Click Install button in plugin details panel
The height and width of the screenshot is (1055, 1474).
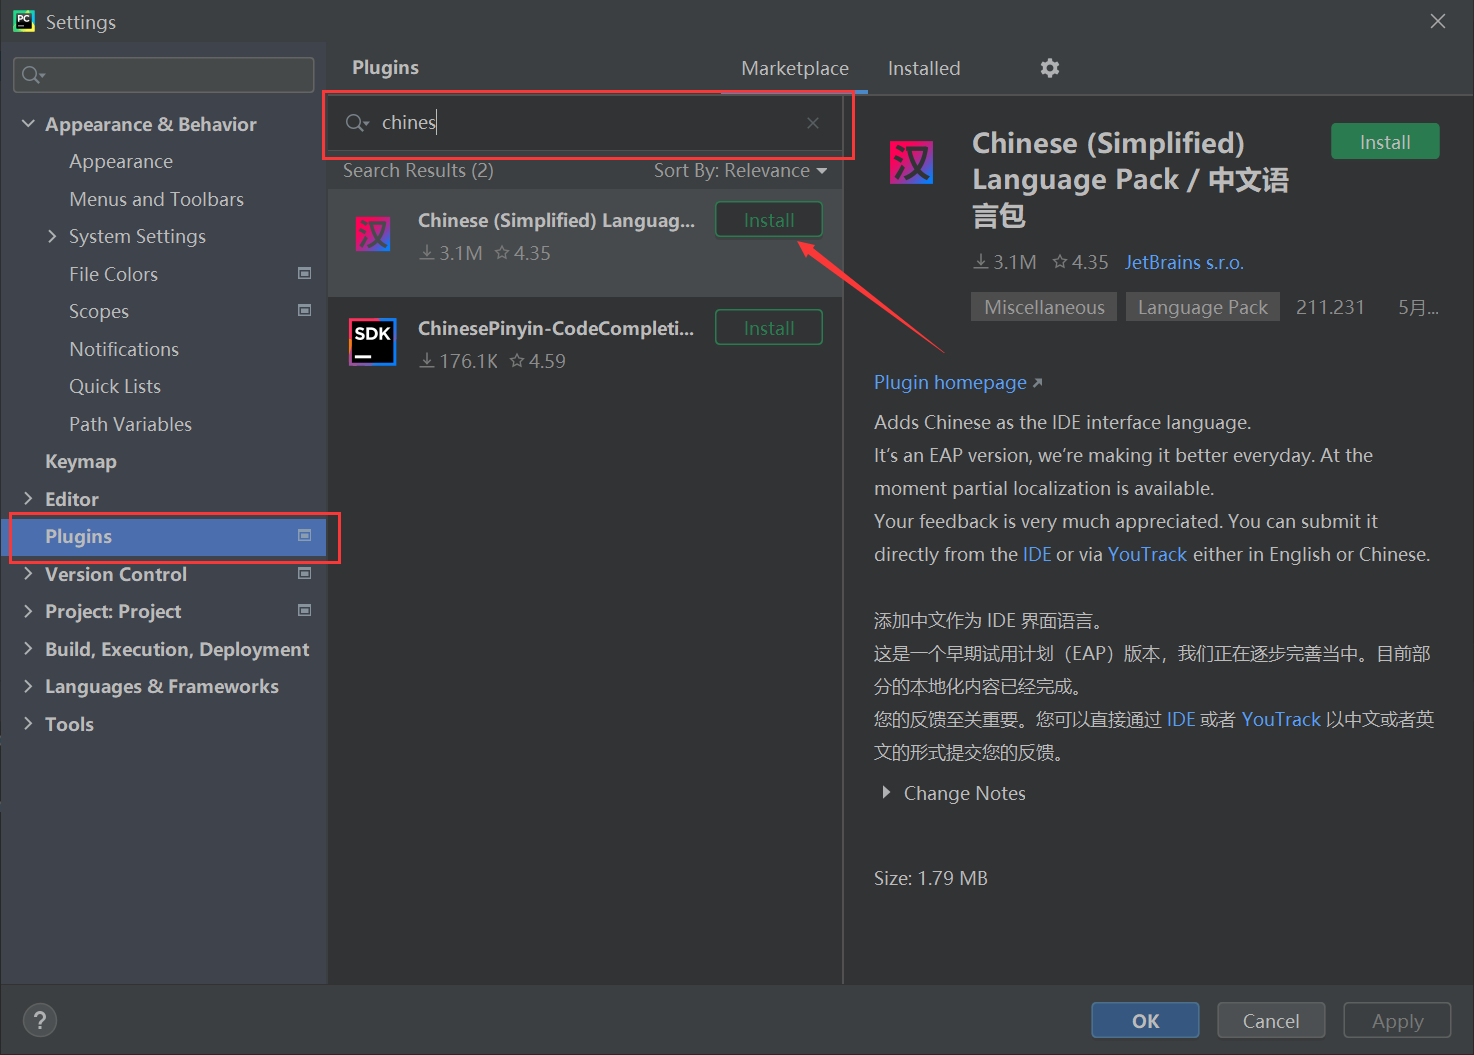(1385, 142)
